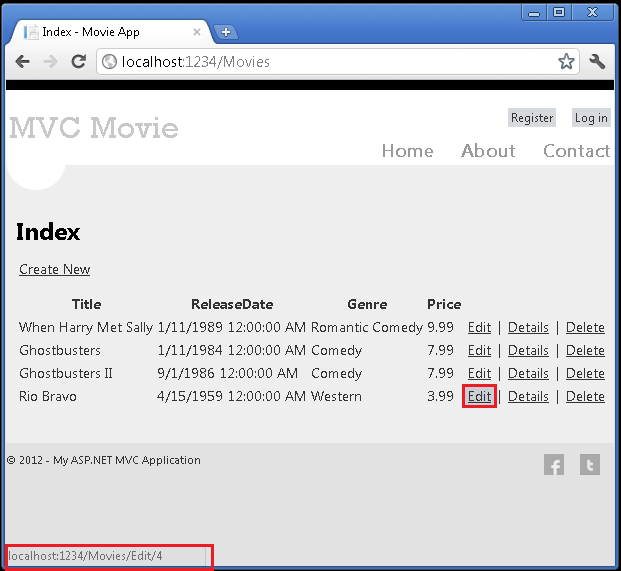Go to the Home menu item
Viewport: 621px width, 571px height.
(x=407, y=151)
